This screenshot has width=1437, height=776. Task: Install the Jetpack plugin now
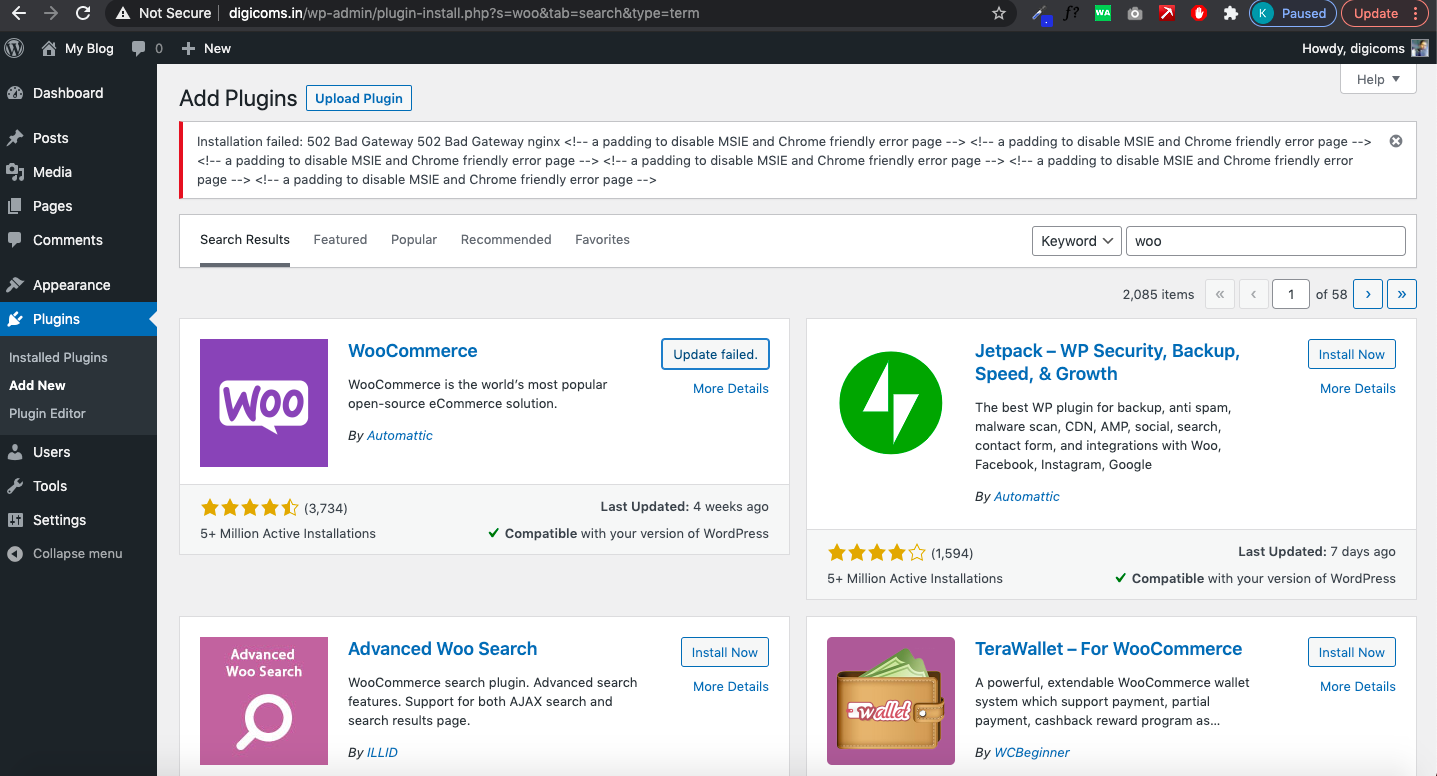pyautogui.click(x=1351, y=354)
